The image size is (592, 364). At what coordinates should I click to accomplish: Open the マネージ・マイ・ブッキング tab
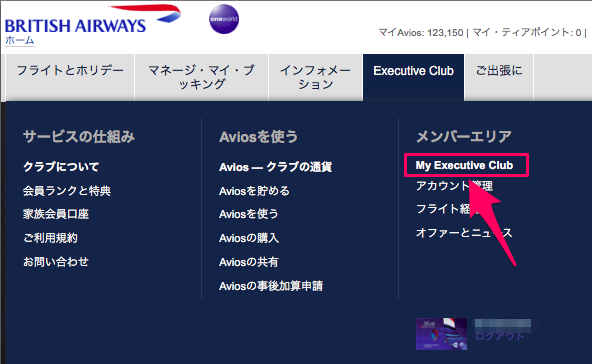[202, 77]
